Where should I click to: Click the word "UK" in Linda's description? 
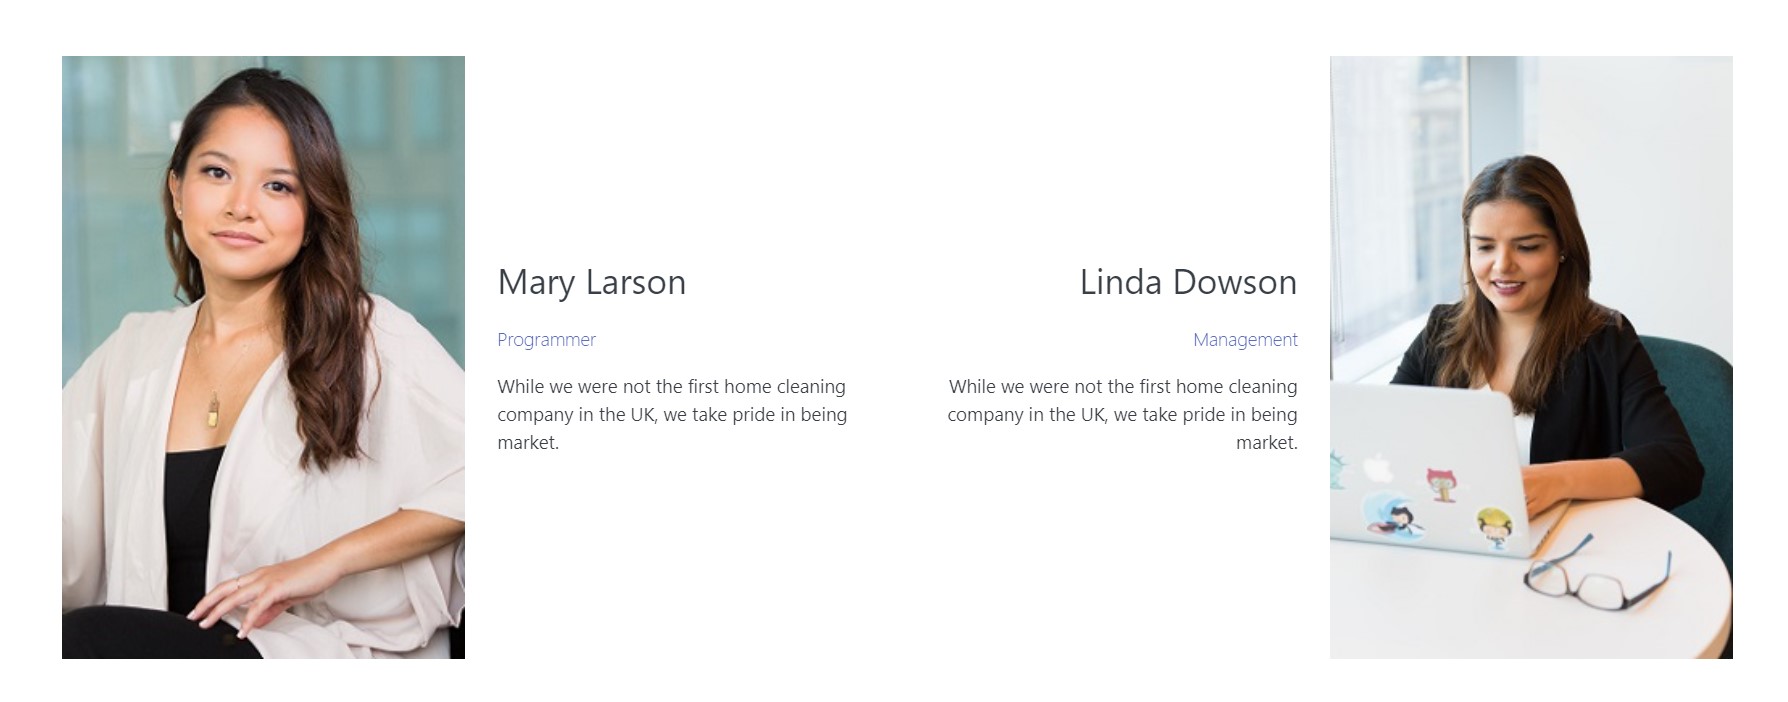[x=1093, y=415]
